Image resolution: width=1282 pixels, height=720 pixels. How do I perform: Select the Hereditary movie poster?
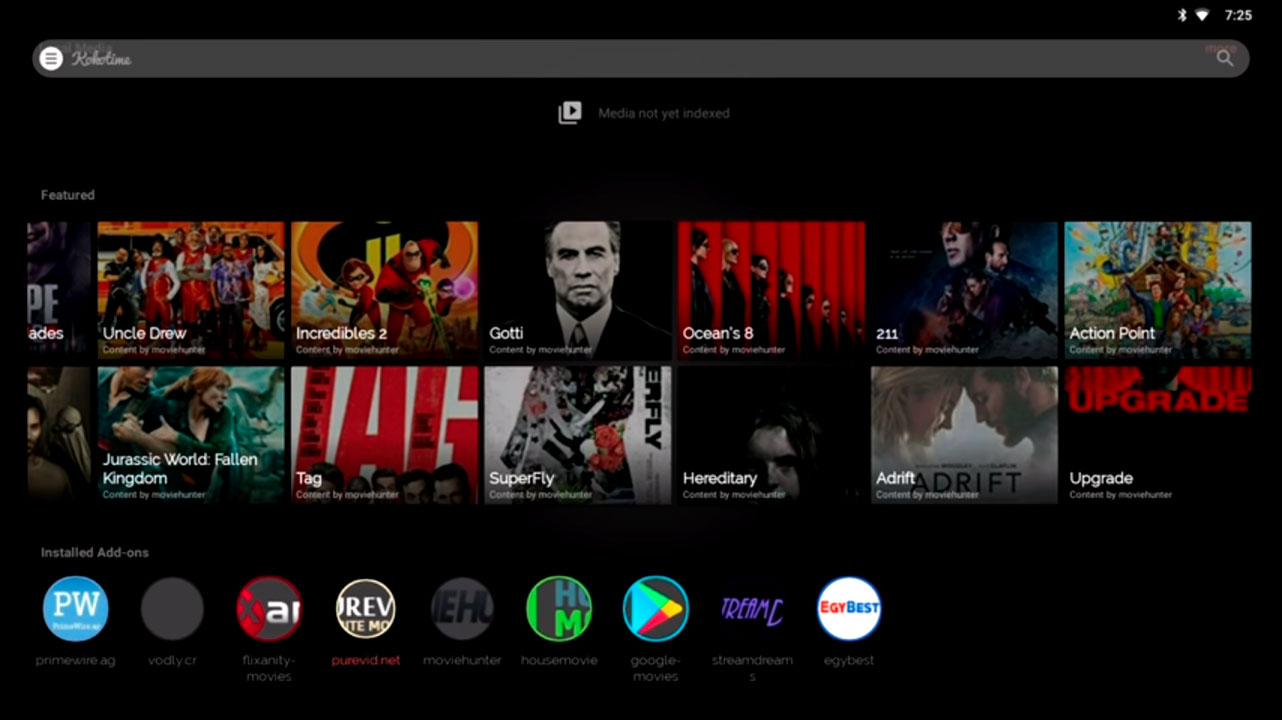coord(772,435)
